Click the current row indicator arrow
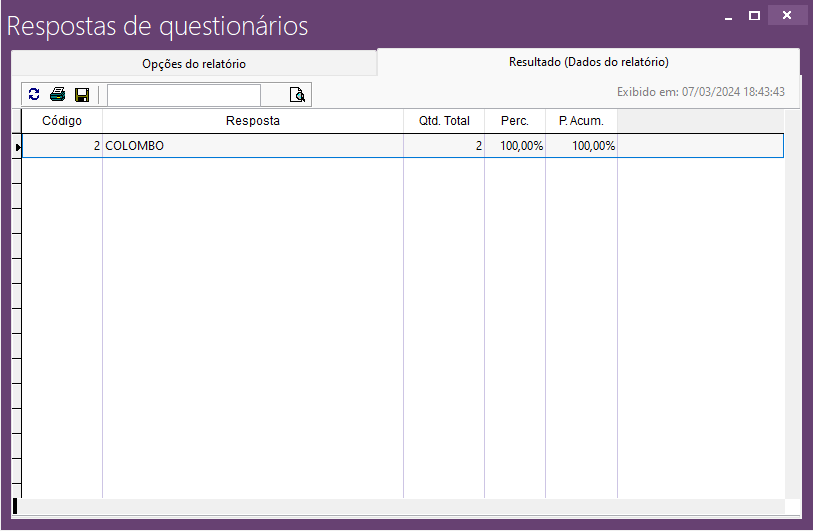Viewport: 813px width, 531px height. pos(17,147)
